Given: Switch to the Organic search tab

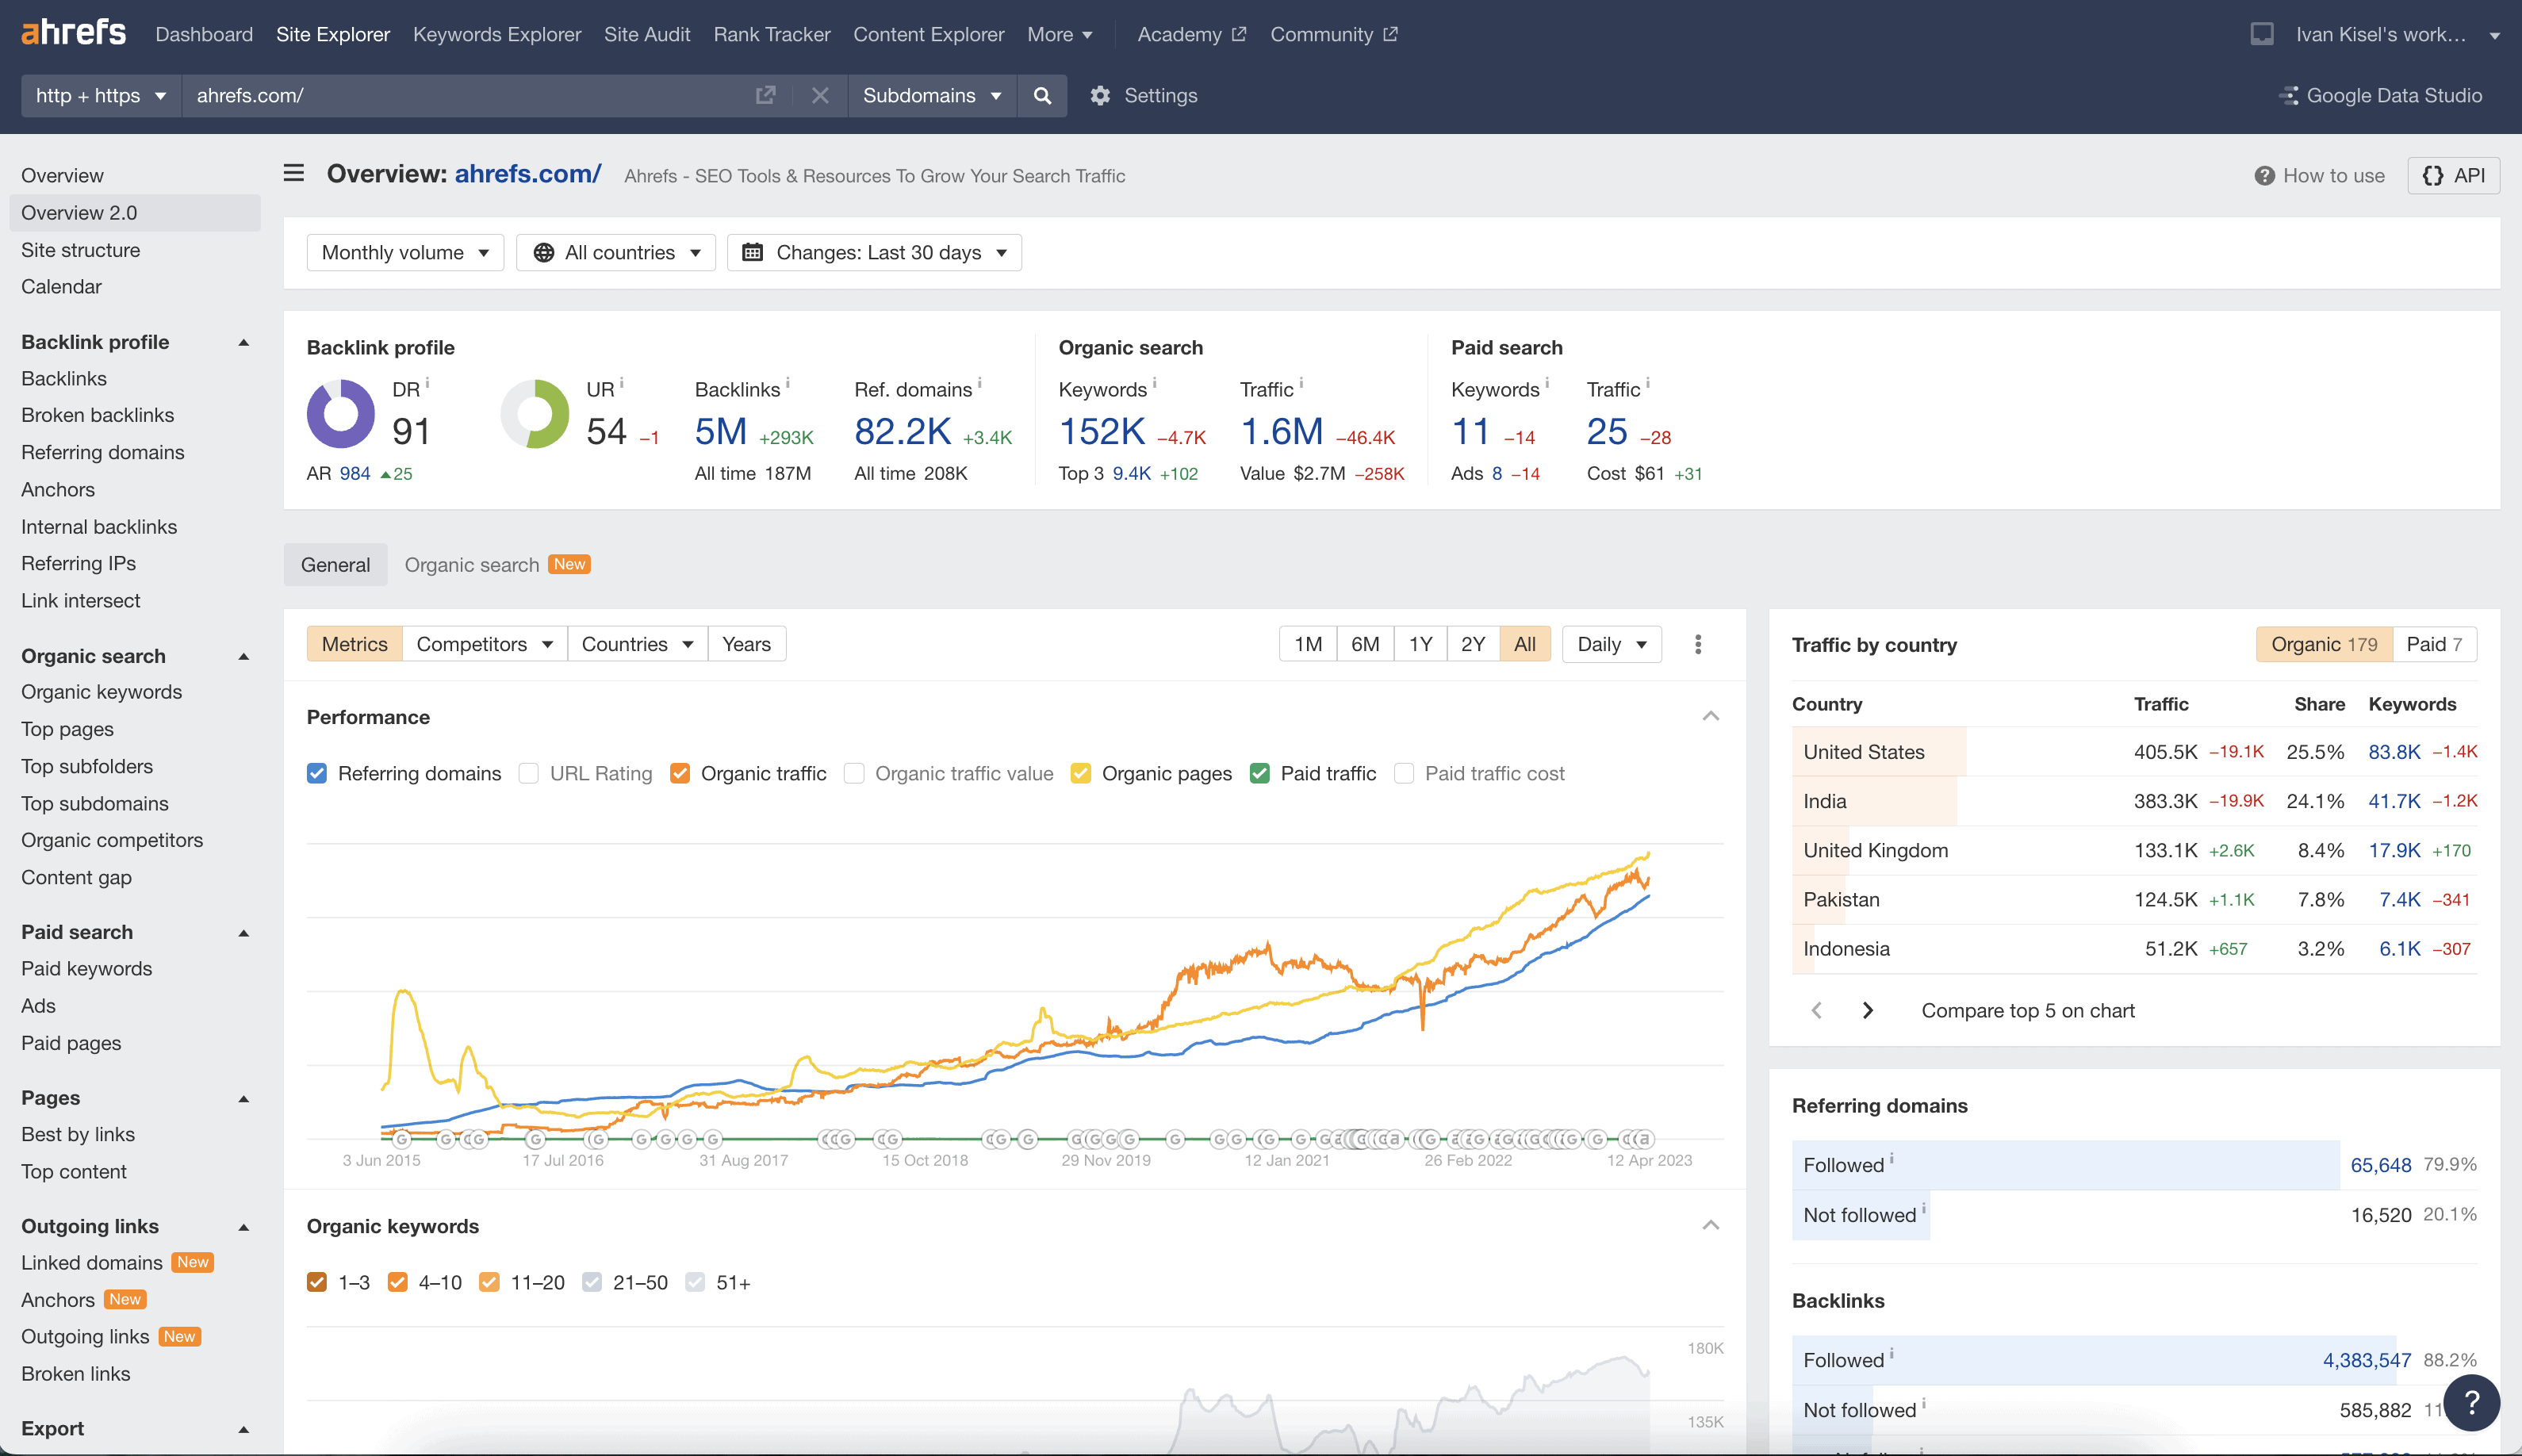Looking at the screenshot, I should click(472, 565).
